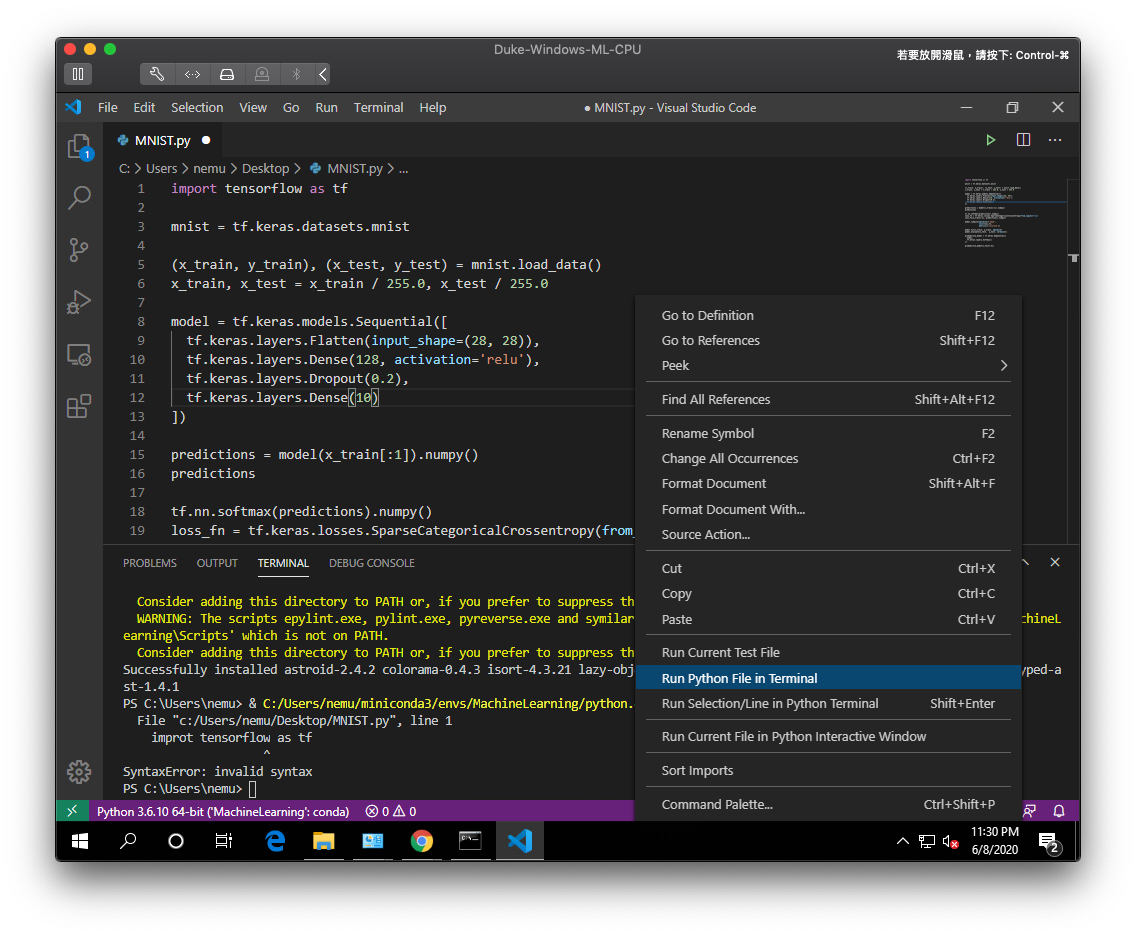This screenshot has width=1136, height=935.
Task: Toggle Problems panel via error counter
Action: click(390, 811)
